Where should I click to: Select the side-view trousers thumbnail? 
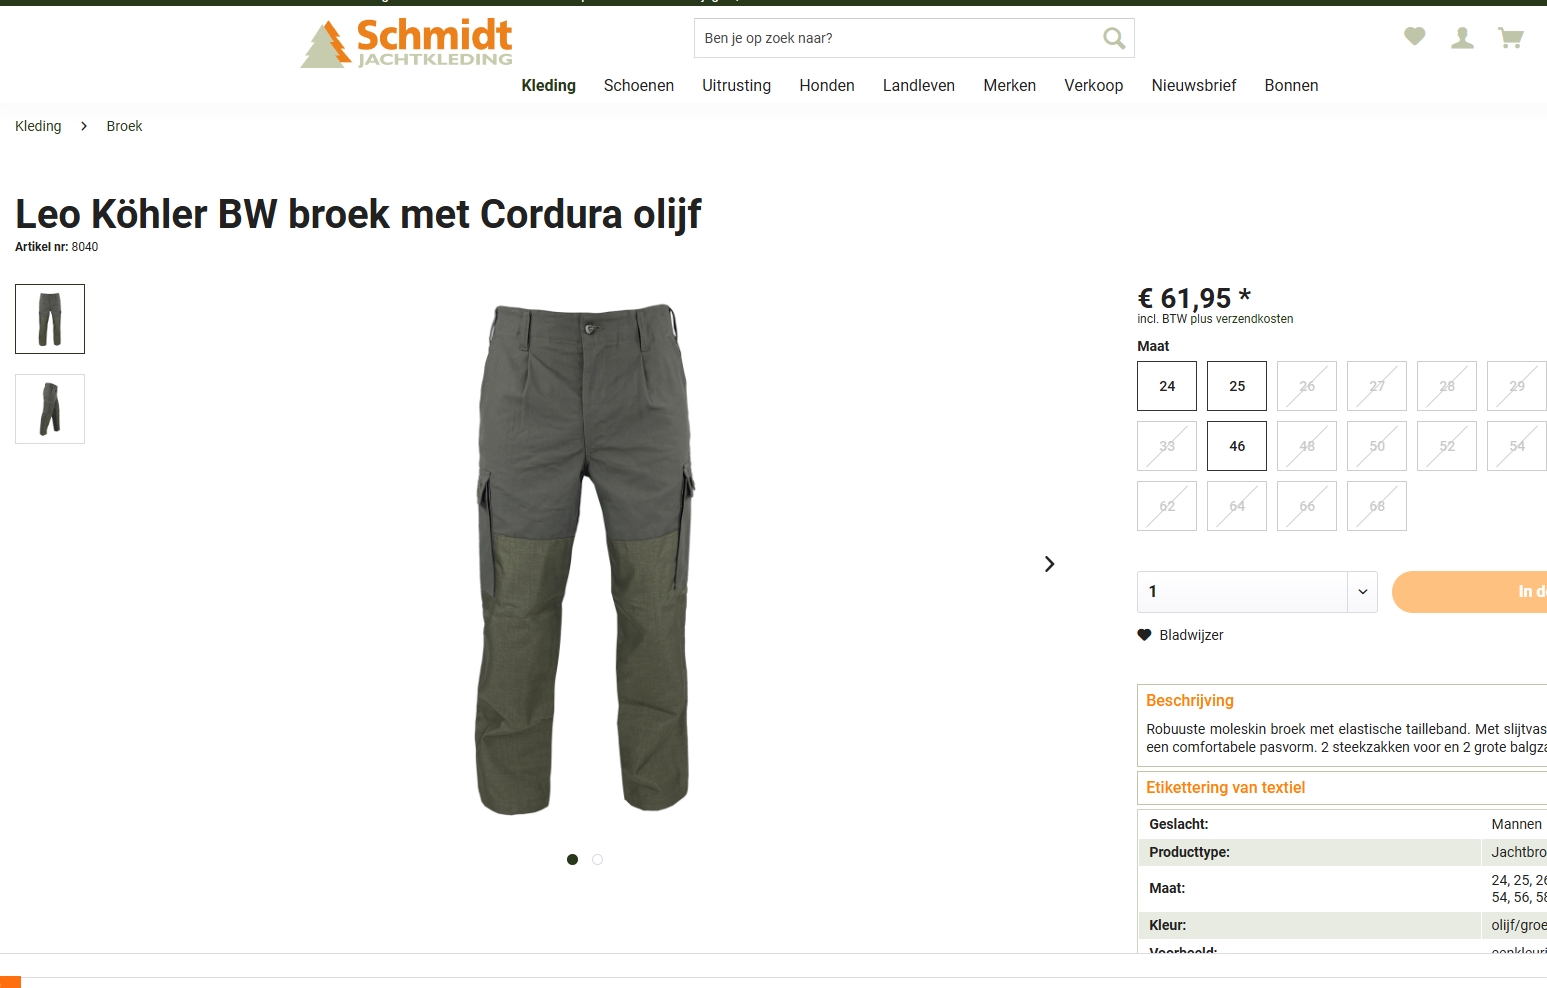click(x=50, y=409)
